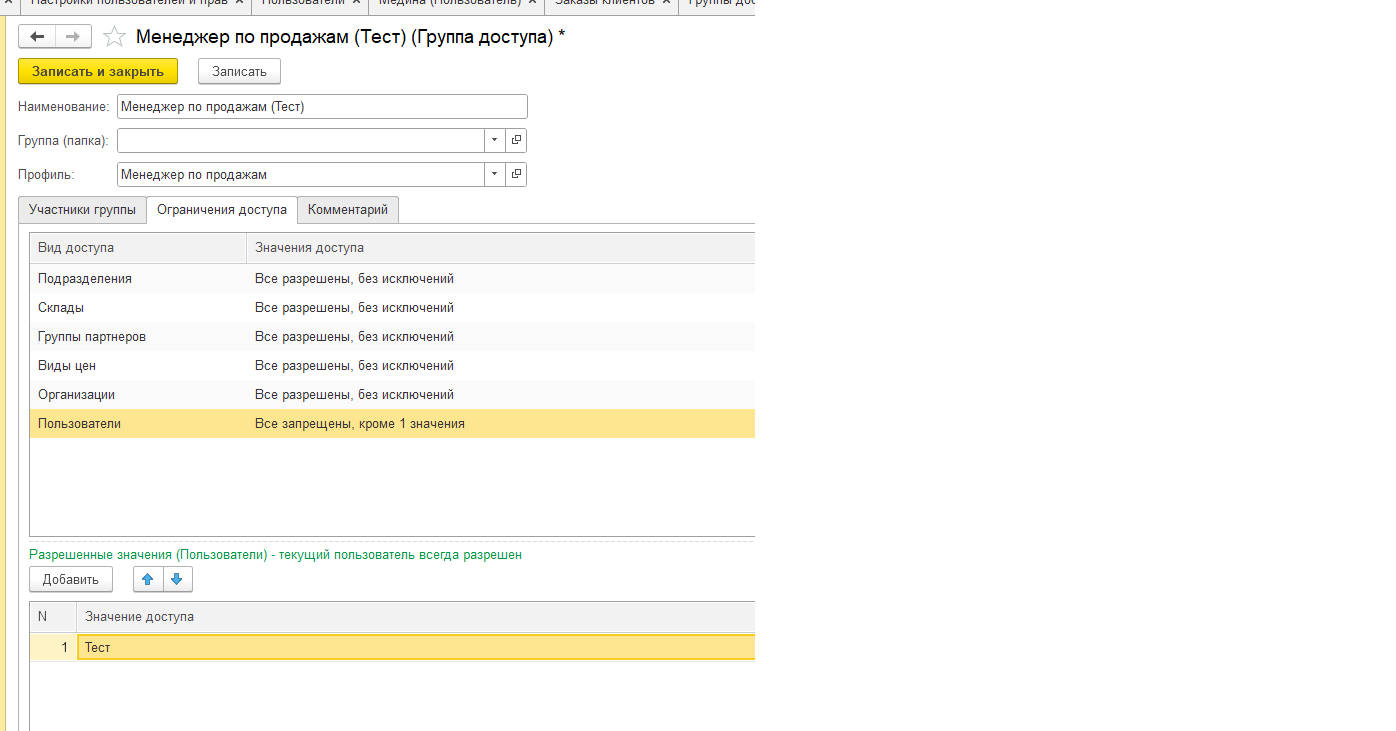Move the access value up with arrow

tap(148, 580)
